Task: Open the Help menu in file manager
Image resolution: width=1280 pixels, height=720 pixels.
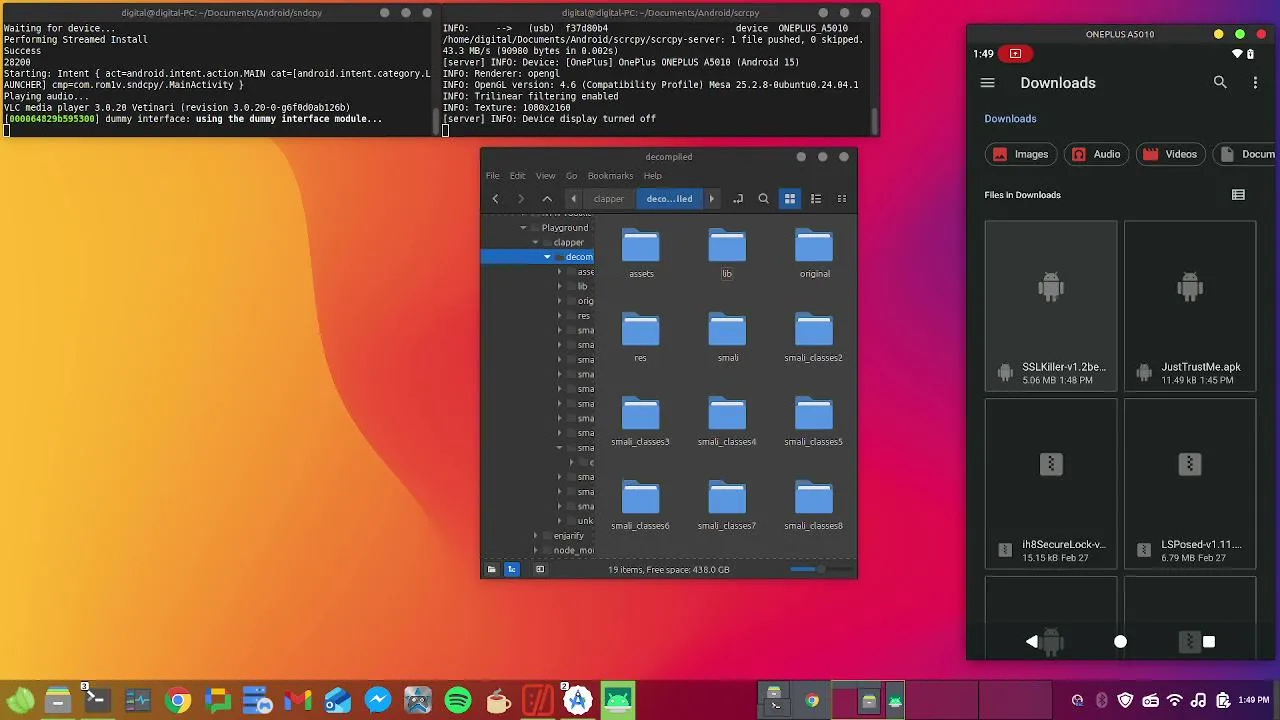Action: click(x=653, y=176)
